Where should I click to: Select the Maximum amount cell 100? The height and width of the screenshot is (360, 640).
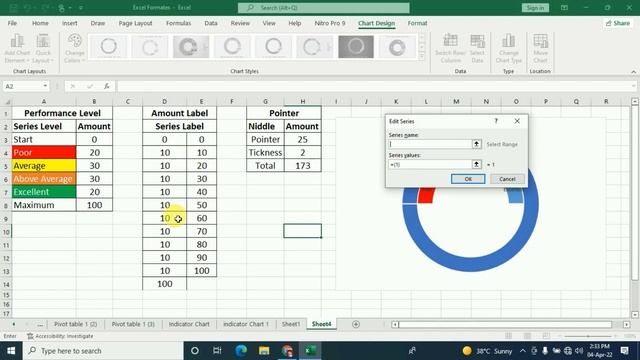point(94,205)
